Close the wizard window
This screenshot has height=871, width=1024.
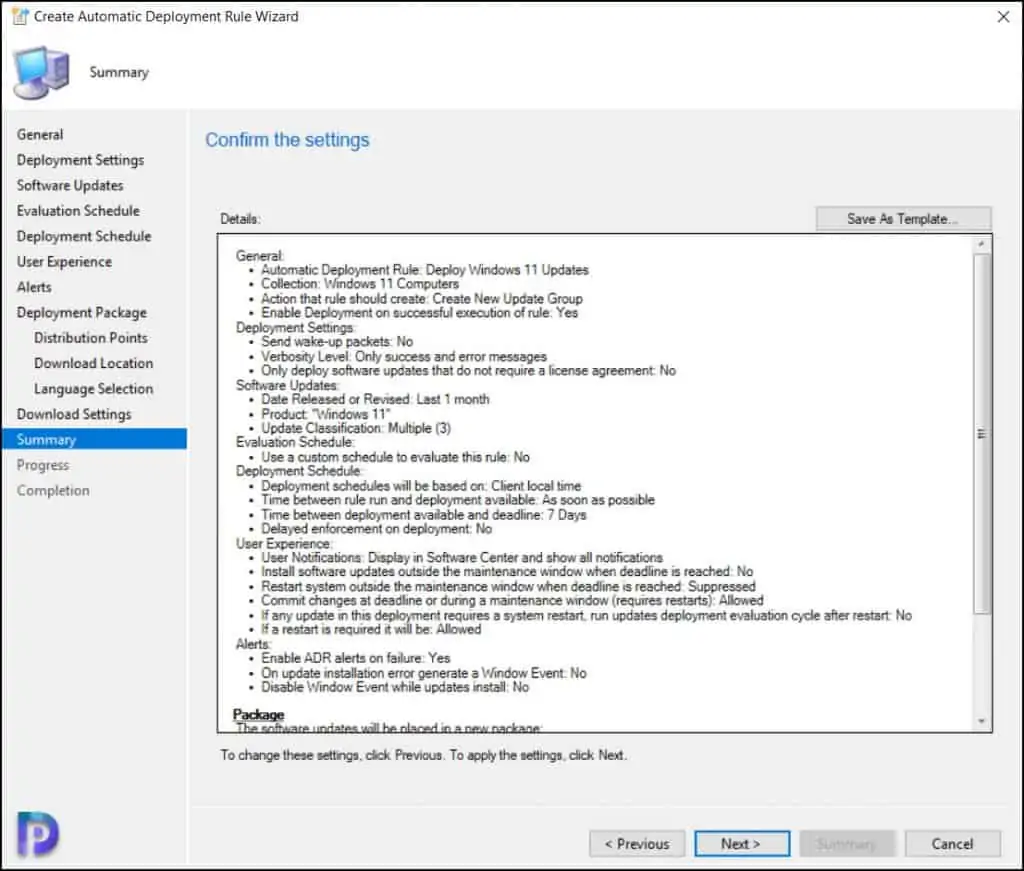click(1003, 17)
